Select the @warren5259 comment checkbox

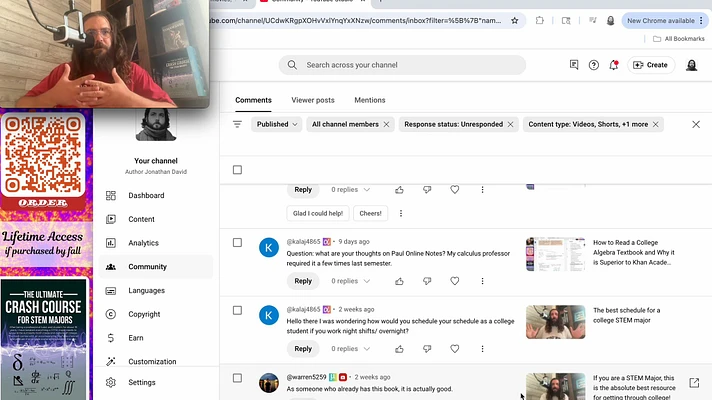pyautogui.click(x=237, y=378)
